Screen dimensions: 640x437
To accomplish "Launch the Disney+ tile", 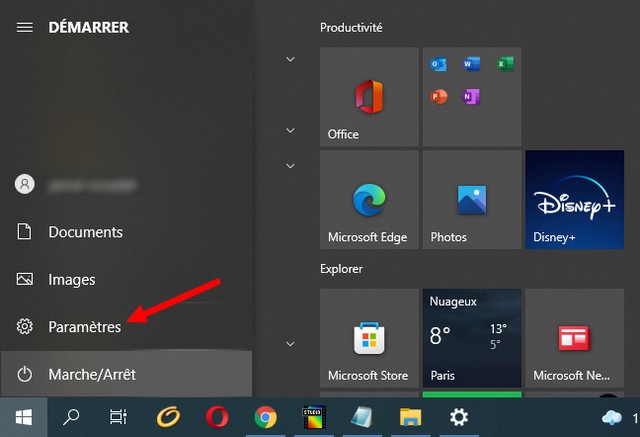I will coord(575,200).
